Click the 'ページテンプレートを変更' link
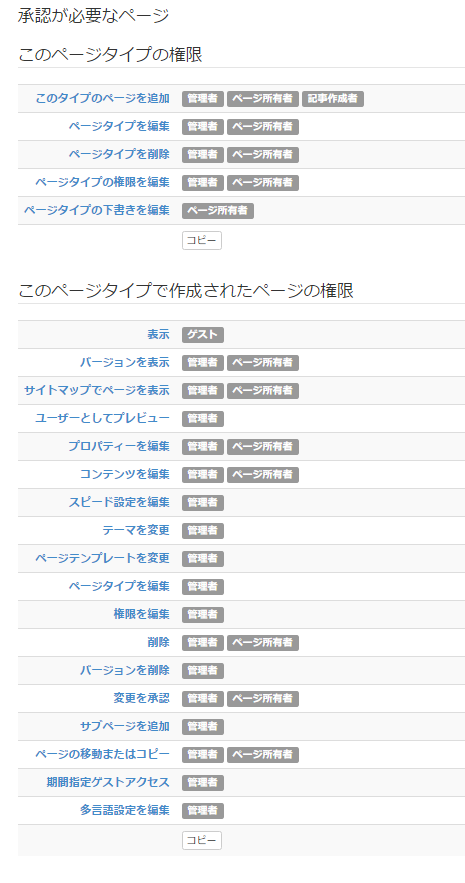 pyautogui.click(x=102, y=559)
